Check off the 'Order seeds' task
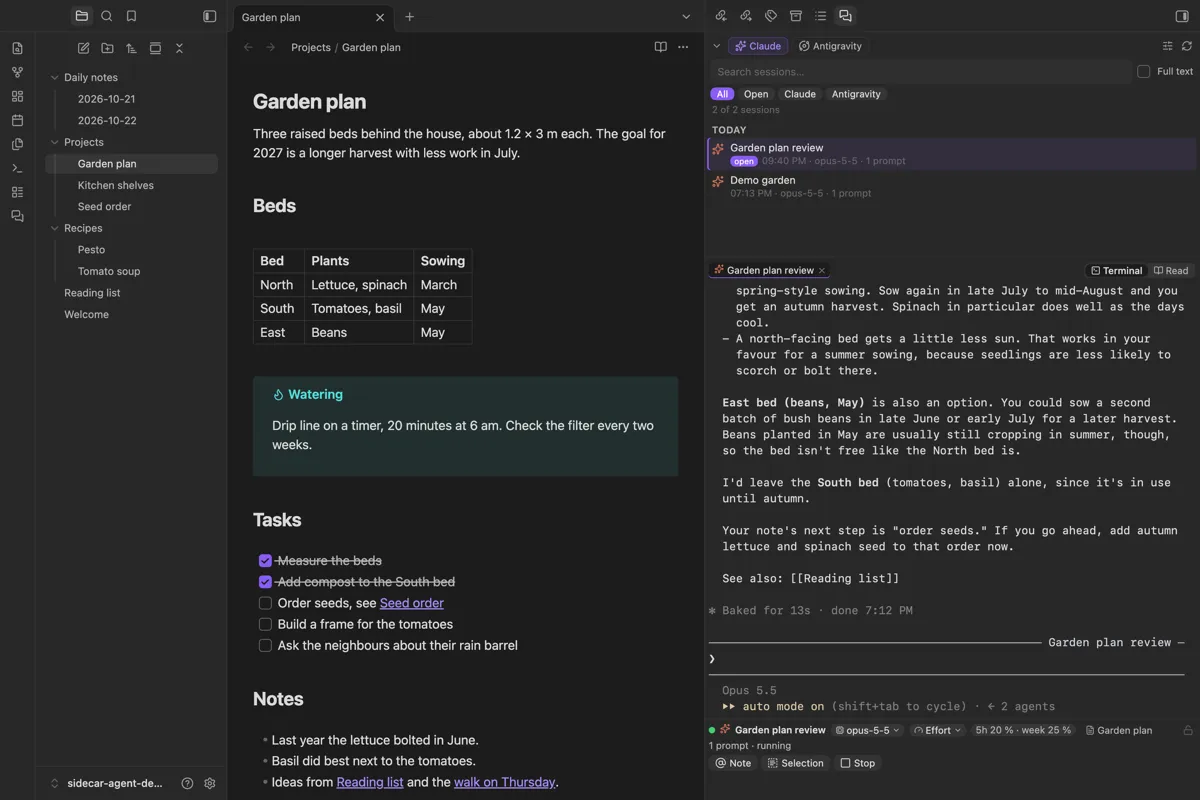The image size is (1200, 800). tap(265, 603)
